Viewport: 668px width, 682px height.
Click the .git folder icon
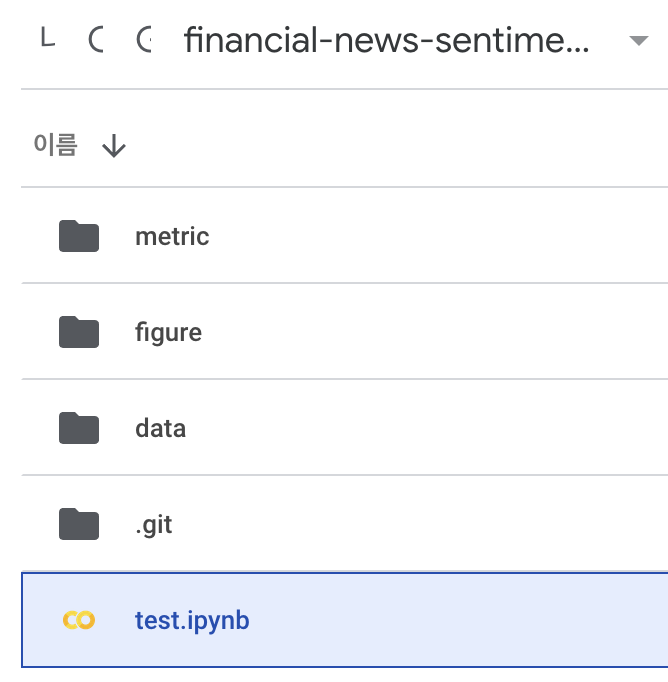[79, 524]
